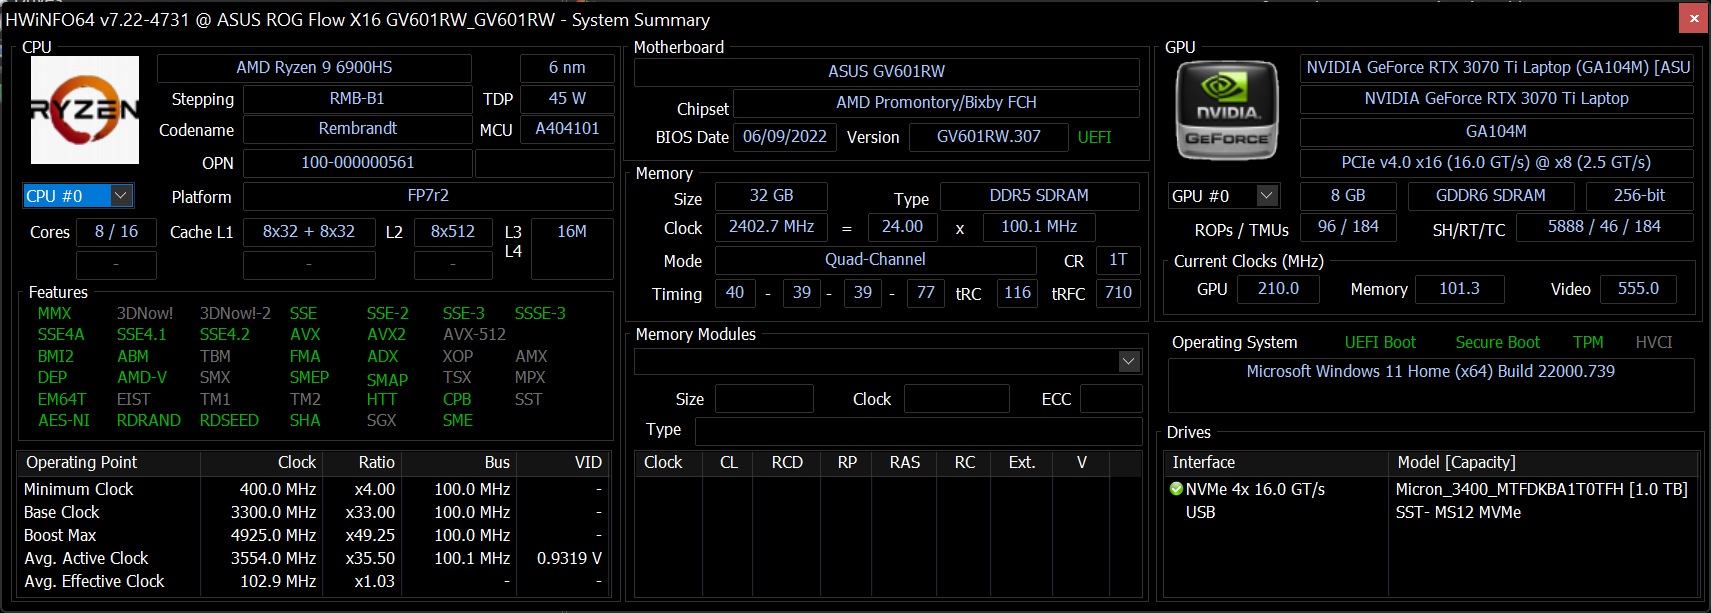Select the AMD Promontory/Bixby FCH chipset field
The height and width of the screenshot is (613, 1711).
coord(936,103)
